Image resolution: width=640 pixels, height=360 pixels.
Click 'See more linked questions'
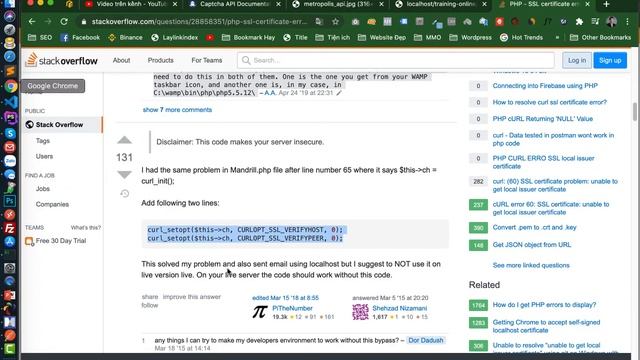[x=531, y=265]
